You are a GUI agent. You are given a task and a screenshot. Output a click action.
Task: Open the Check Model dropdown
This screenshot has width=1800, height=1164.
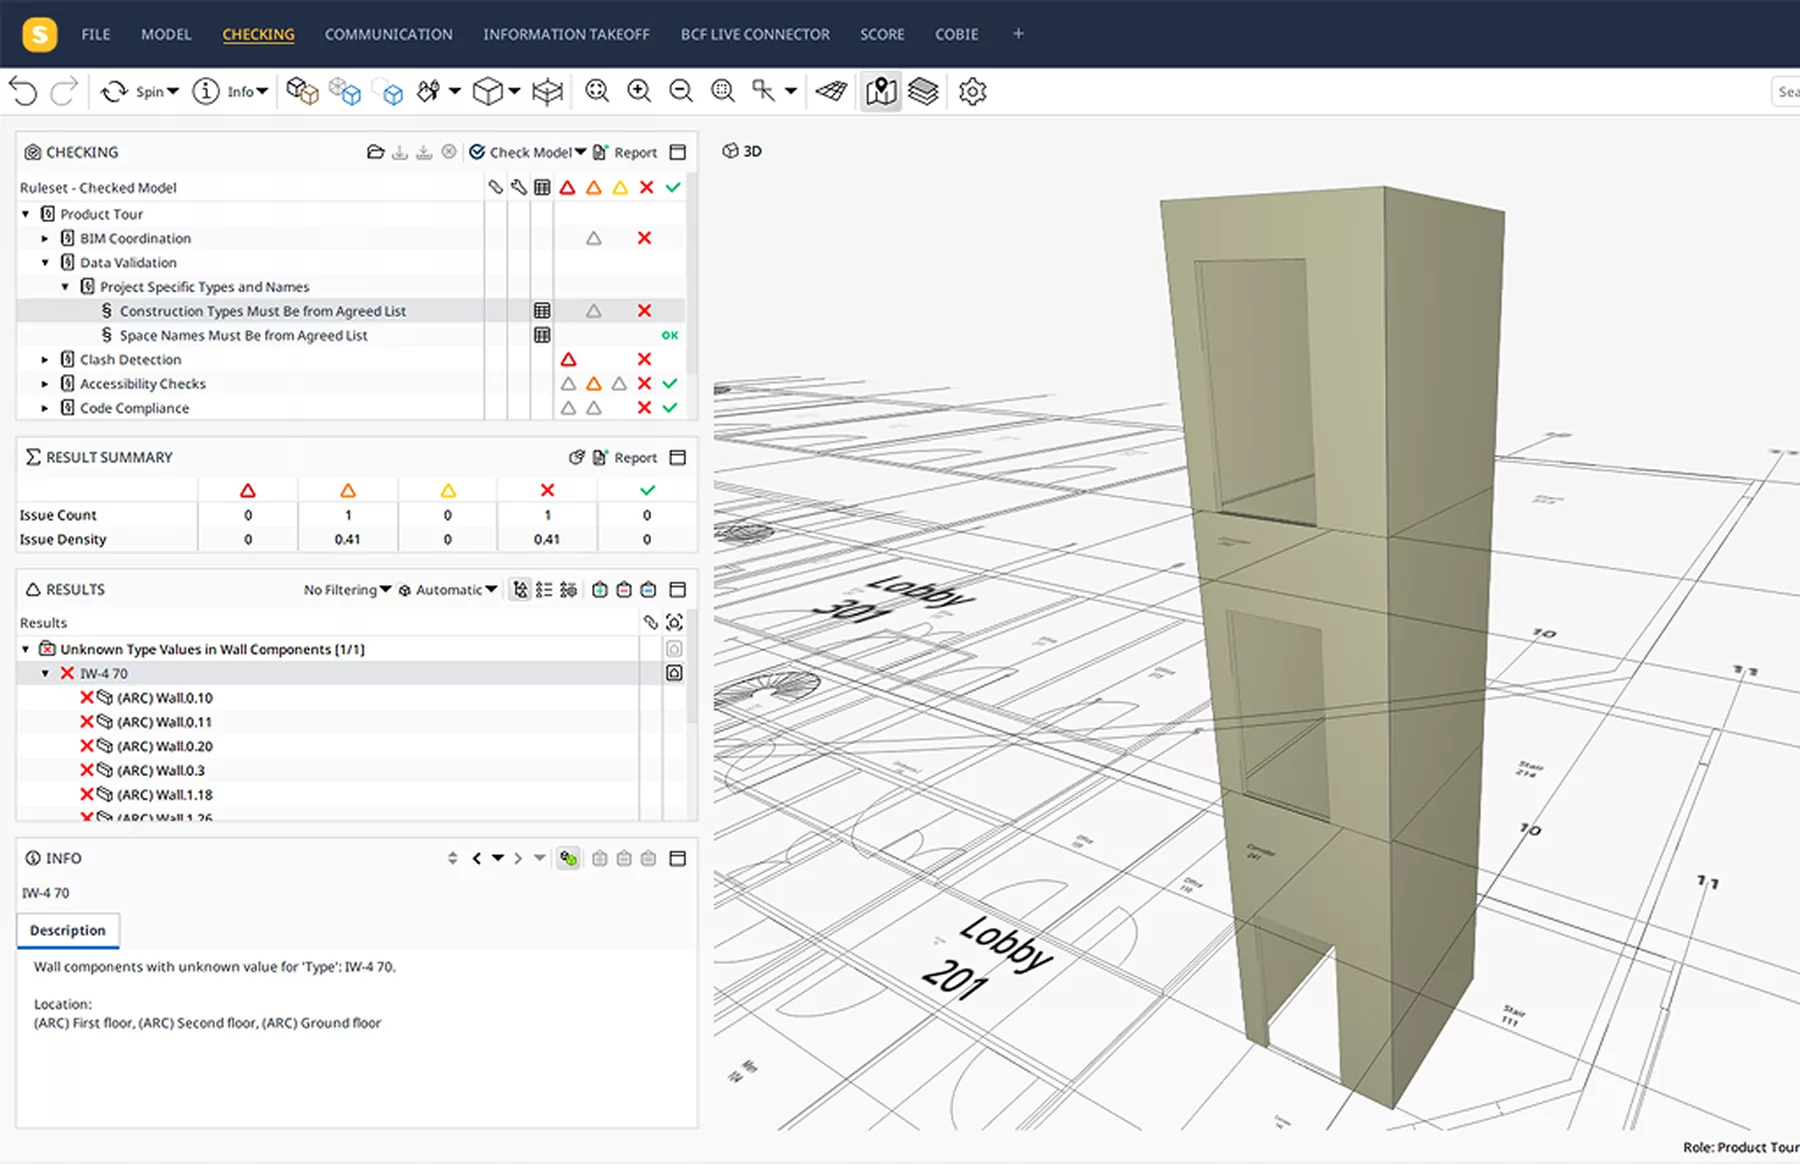point(528,152)
